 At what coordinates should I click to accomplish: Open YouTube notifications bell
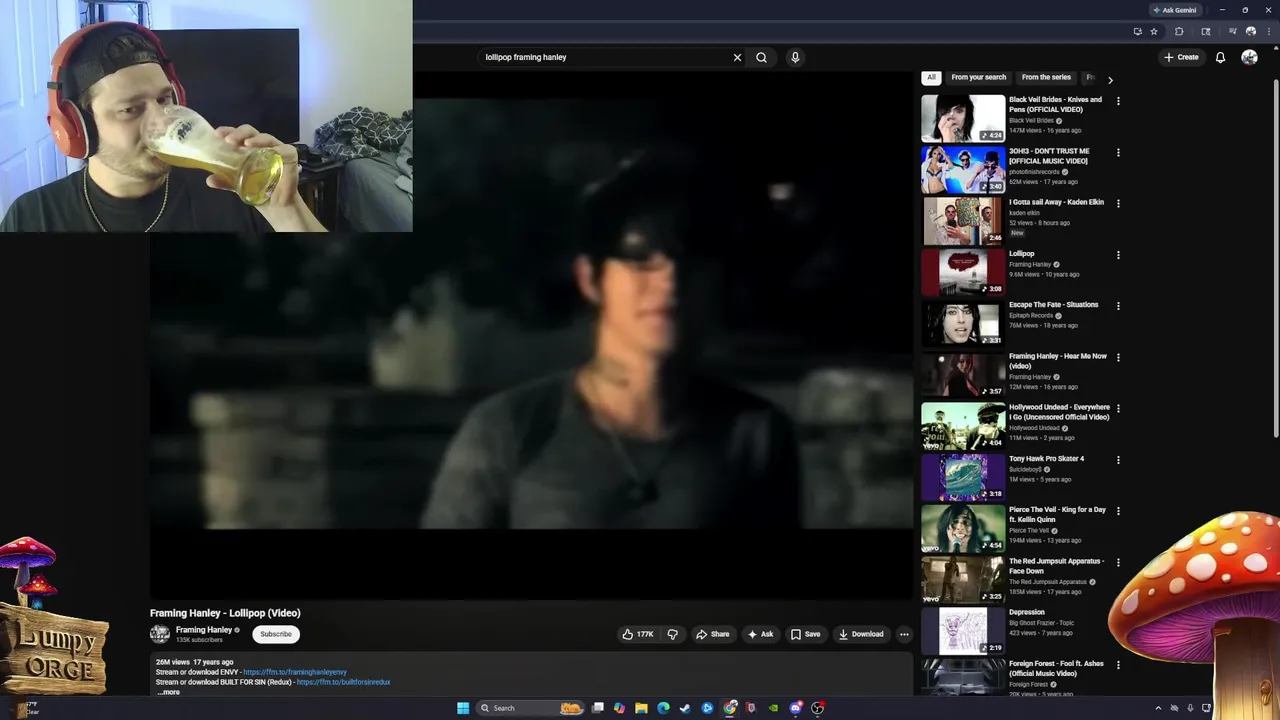tap(1220, 57)
